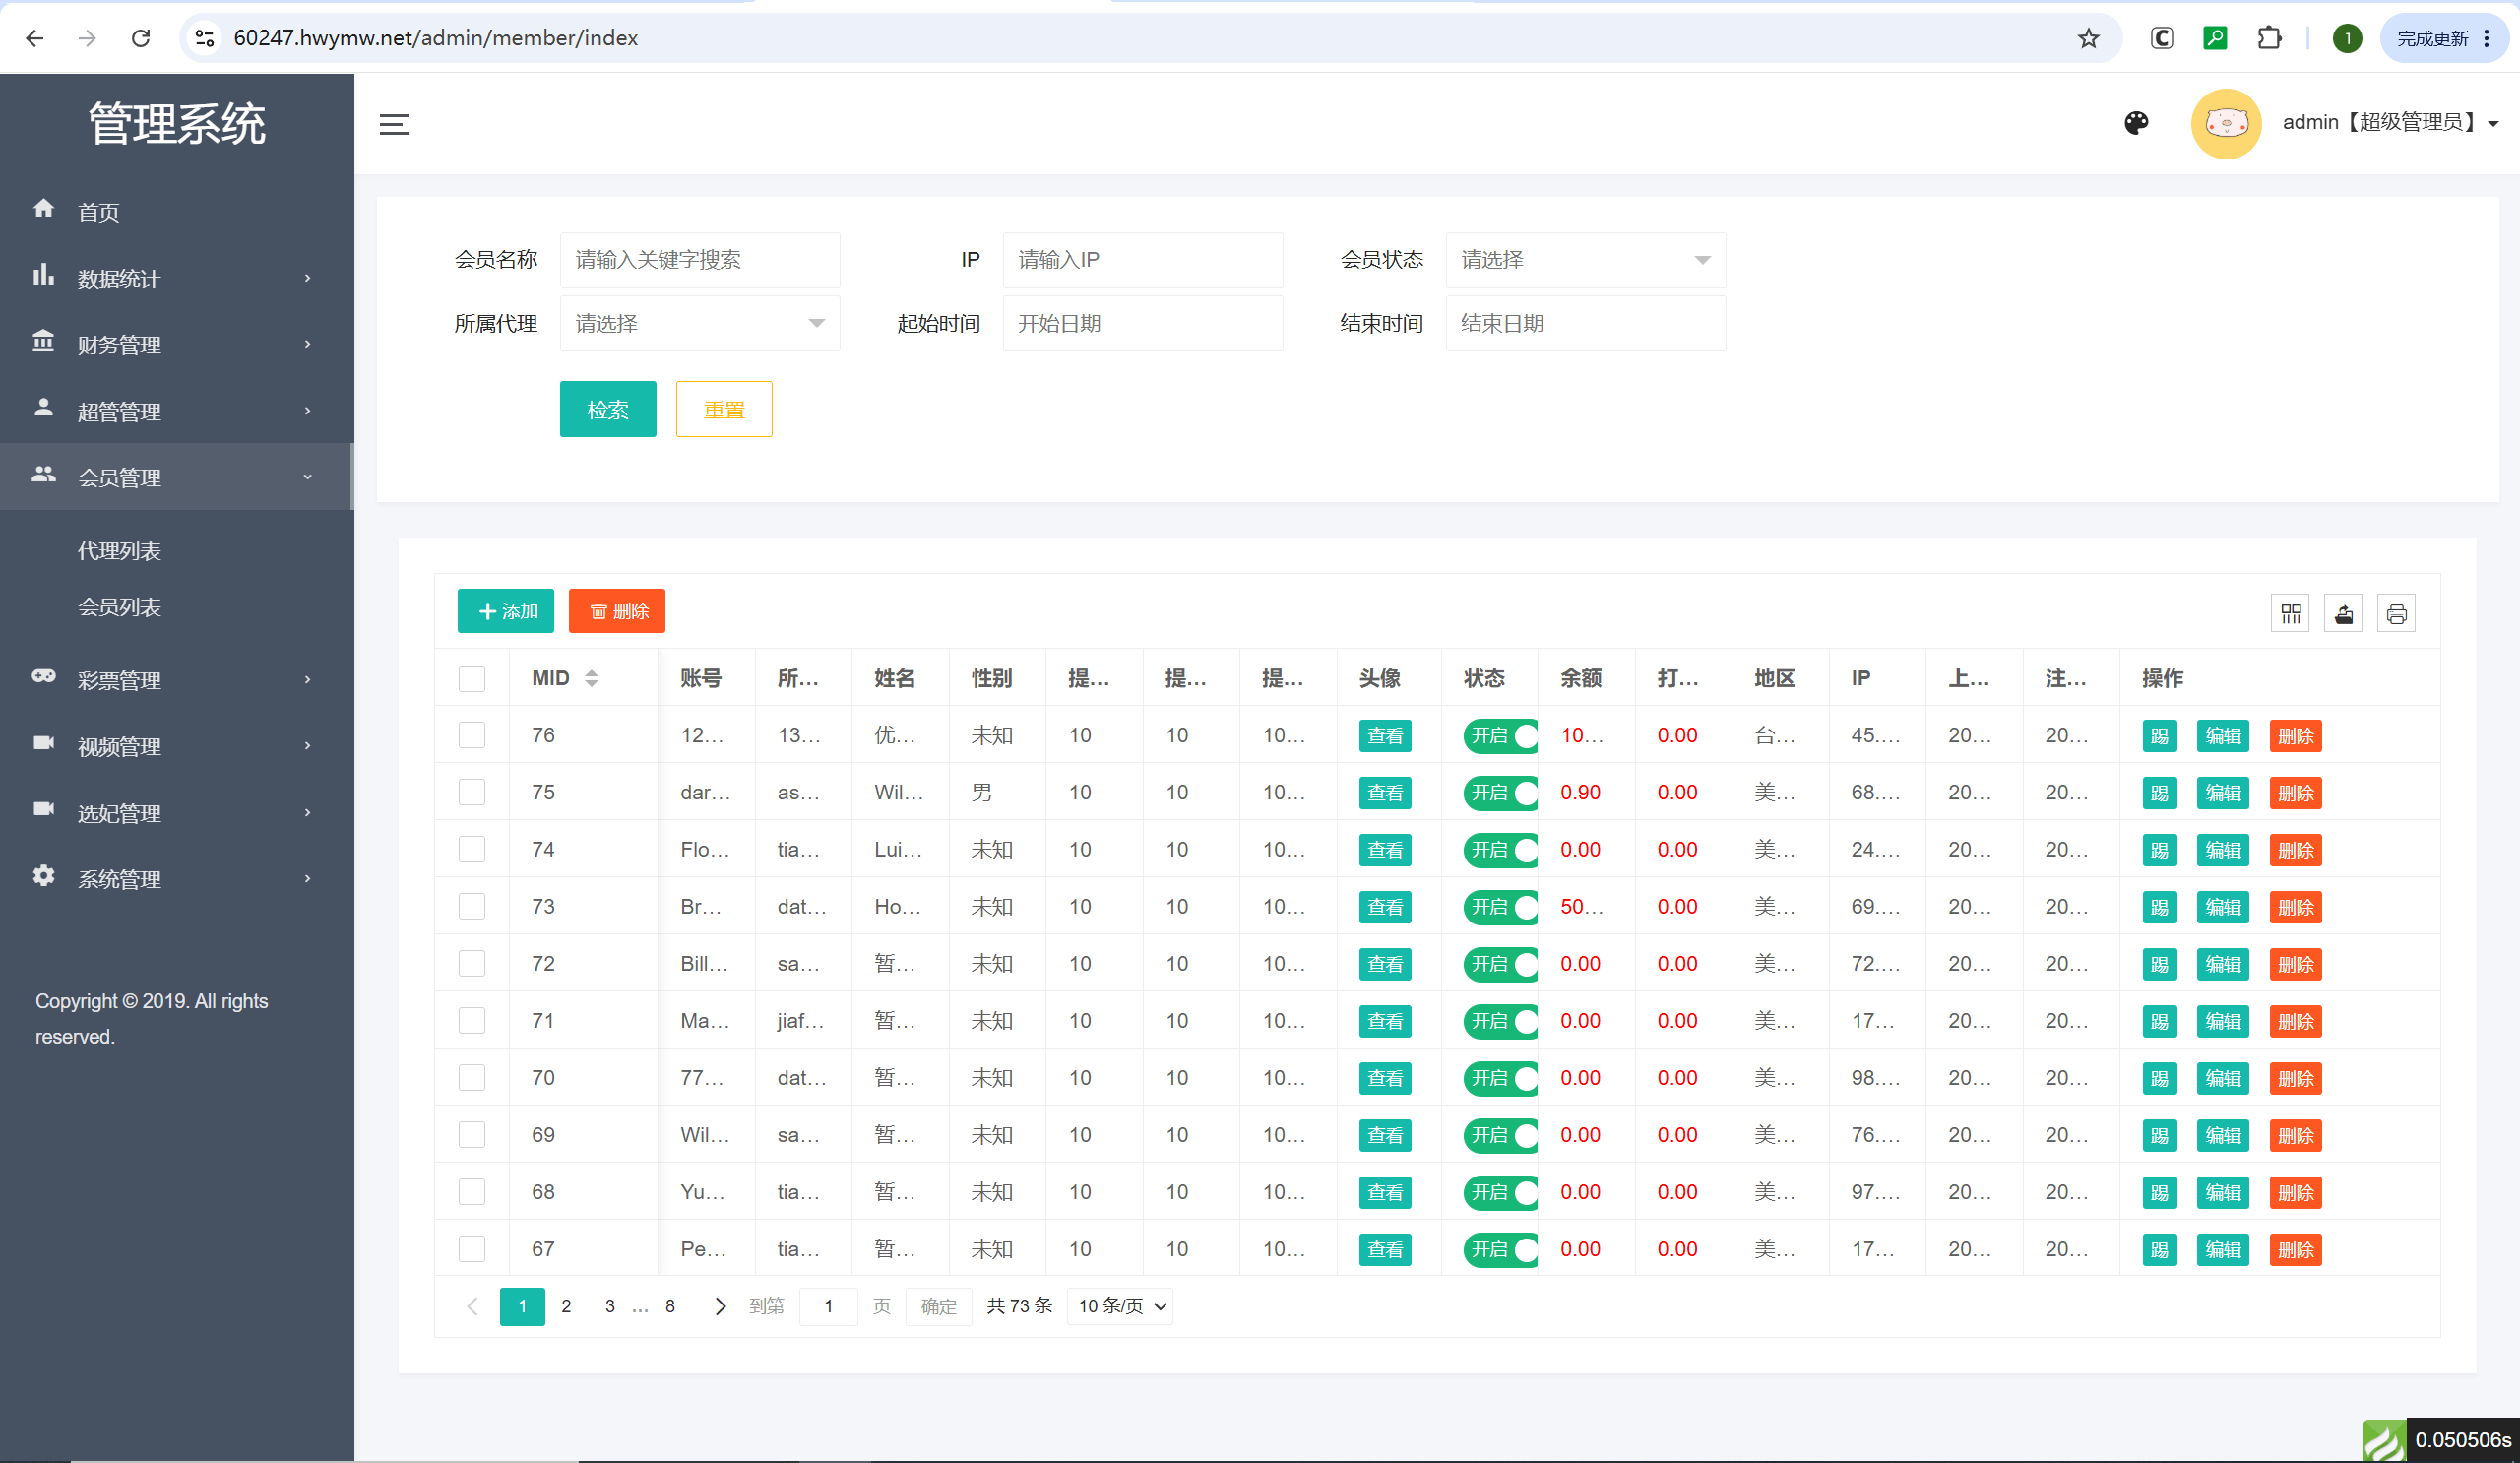
Task: Click the bank icon for 财务管理
Action: pyautogui.click(x=44, y=341)
